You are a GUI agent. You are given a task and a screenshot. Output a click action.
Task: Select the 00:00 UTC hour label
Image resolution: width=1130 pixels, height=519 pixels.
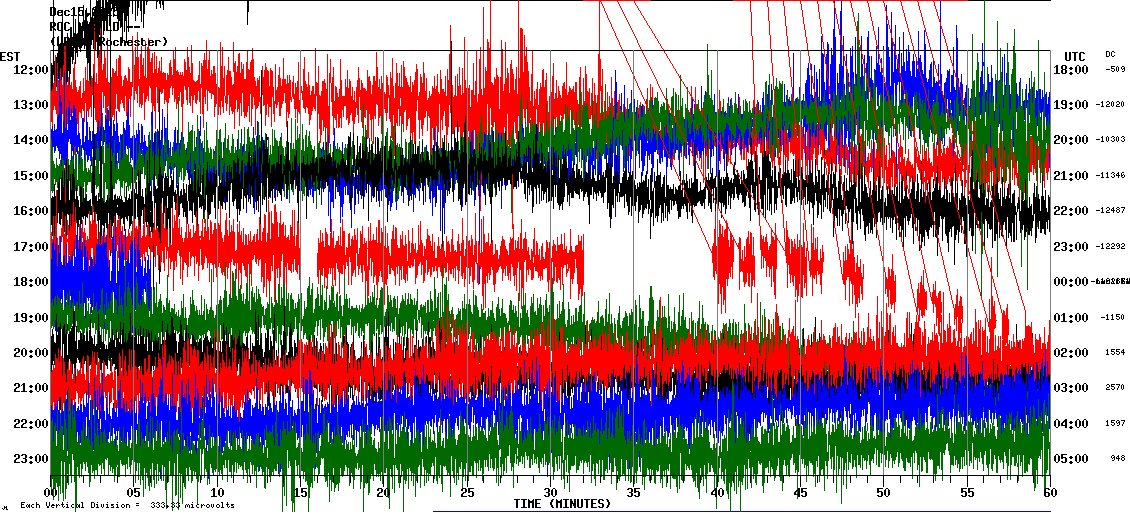(x=1072, y=282)
